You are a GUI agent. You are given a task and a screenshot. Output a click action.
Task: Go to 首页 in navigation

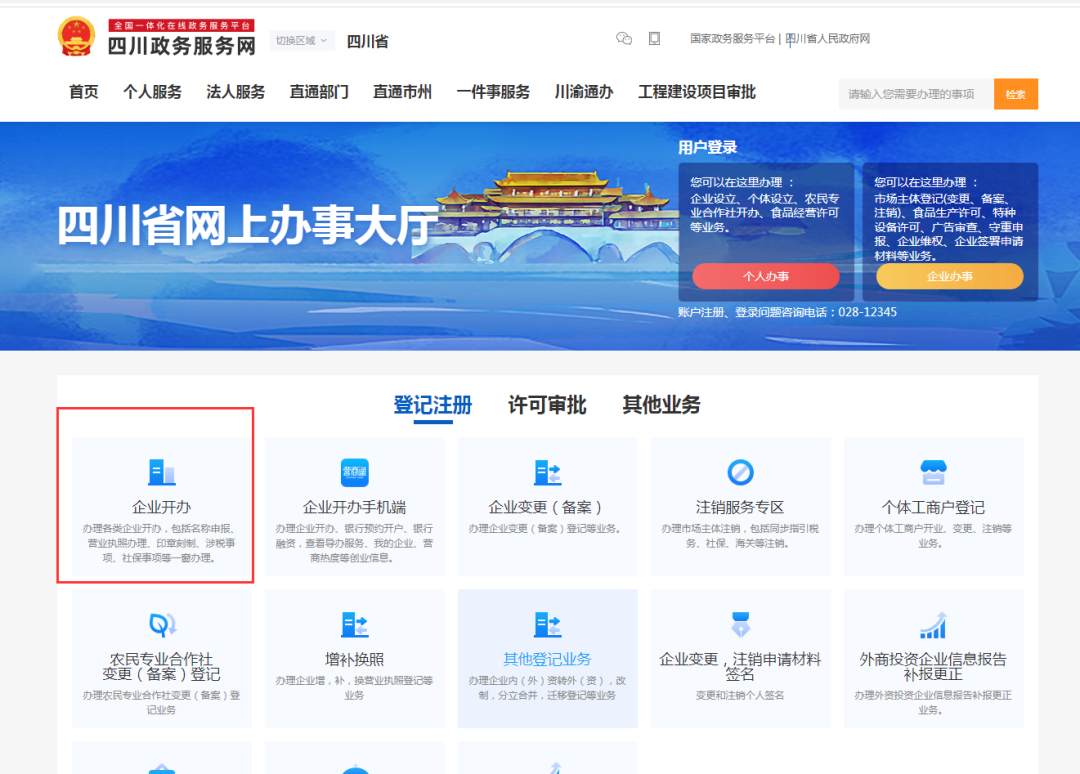pyautogui.click(x=83, y=92)
